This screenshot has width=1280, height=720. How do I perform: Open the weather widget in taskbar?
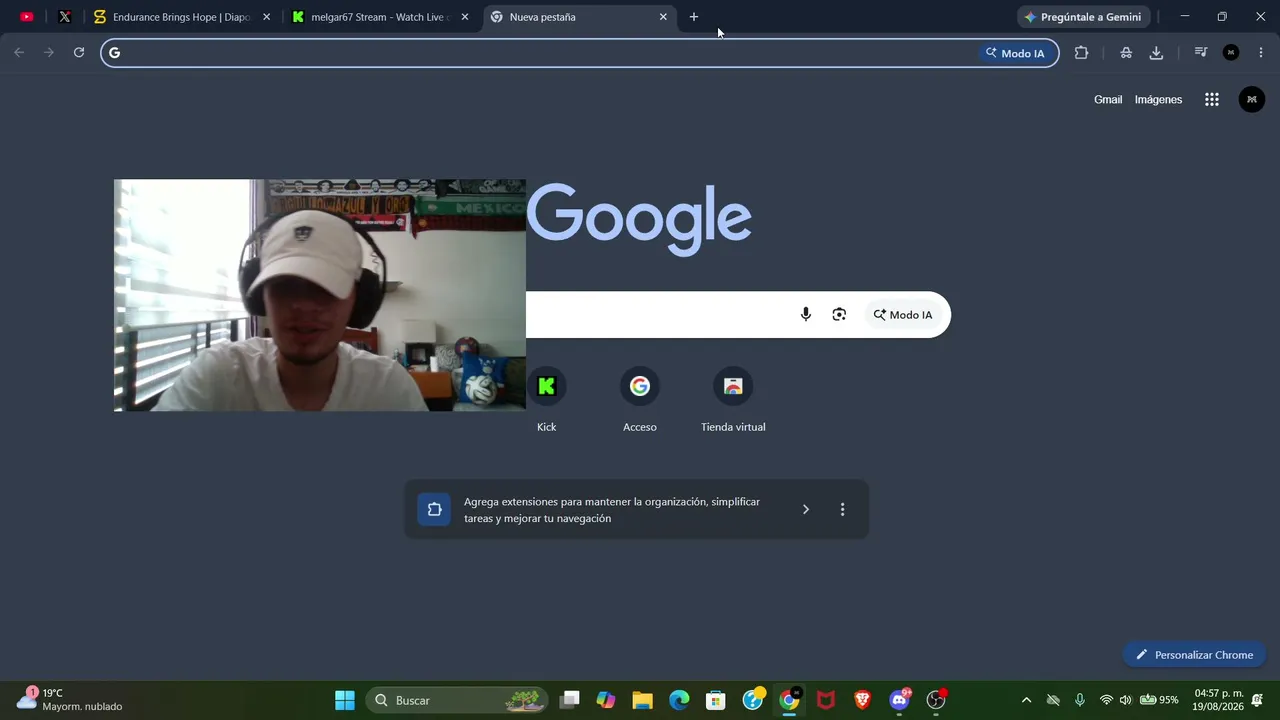click(x=70, y=700)
